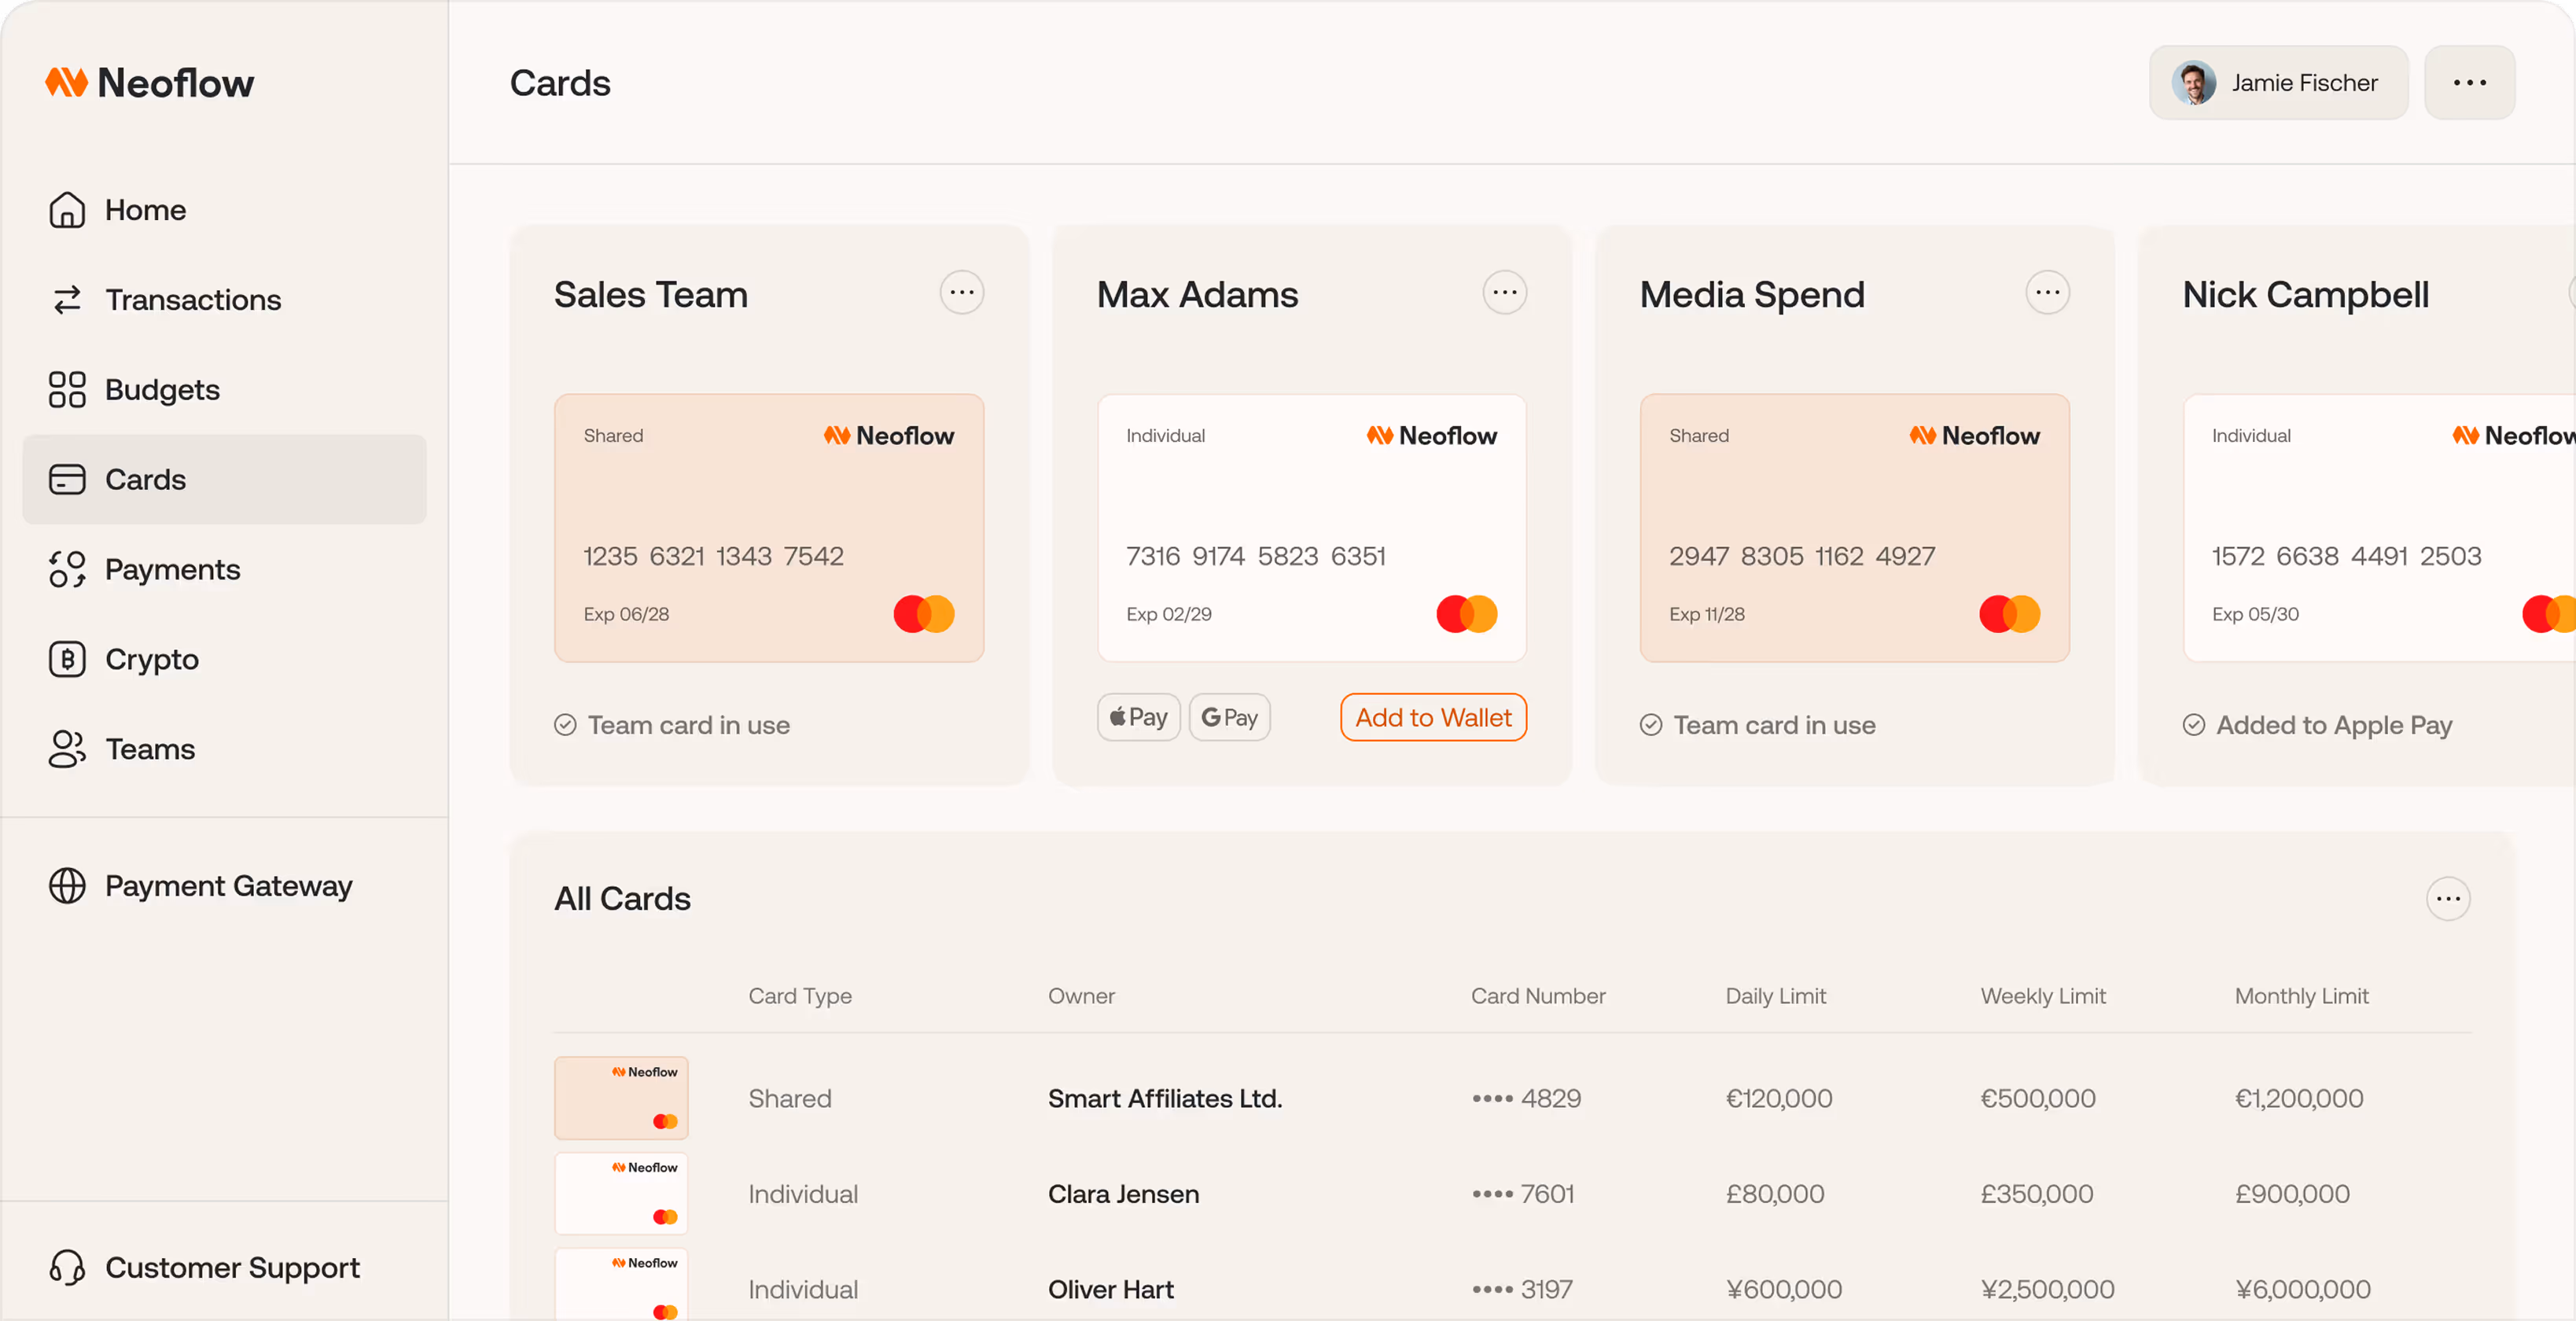This screenshot has height=1321, width=2576.
Task: Open the top-right ellipsis menu
Action: pos(2469,82)
